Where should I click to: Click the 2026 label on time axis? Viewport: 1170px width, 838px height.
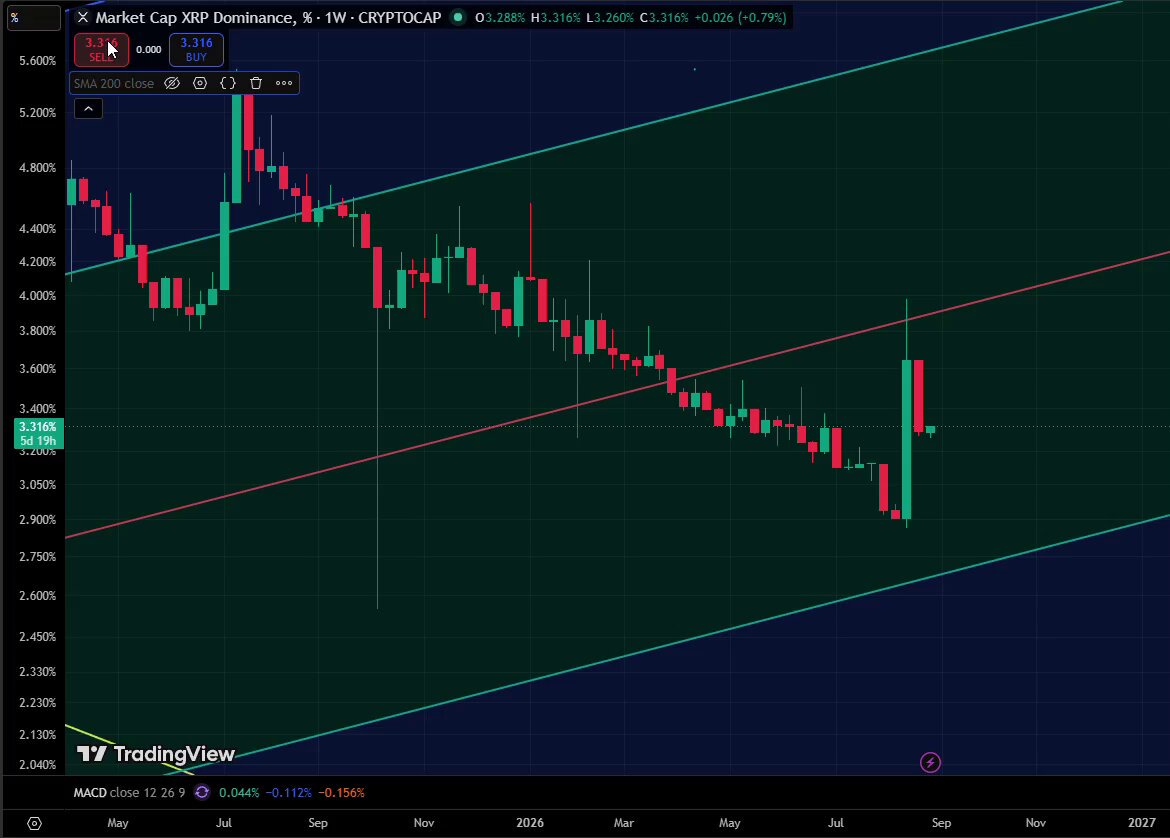pyautogui.click(x=530, y=822)
